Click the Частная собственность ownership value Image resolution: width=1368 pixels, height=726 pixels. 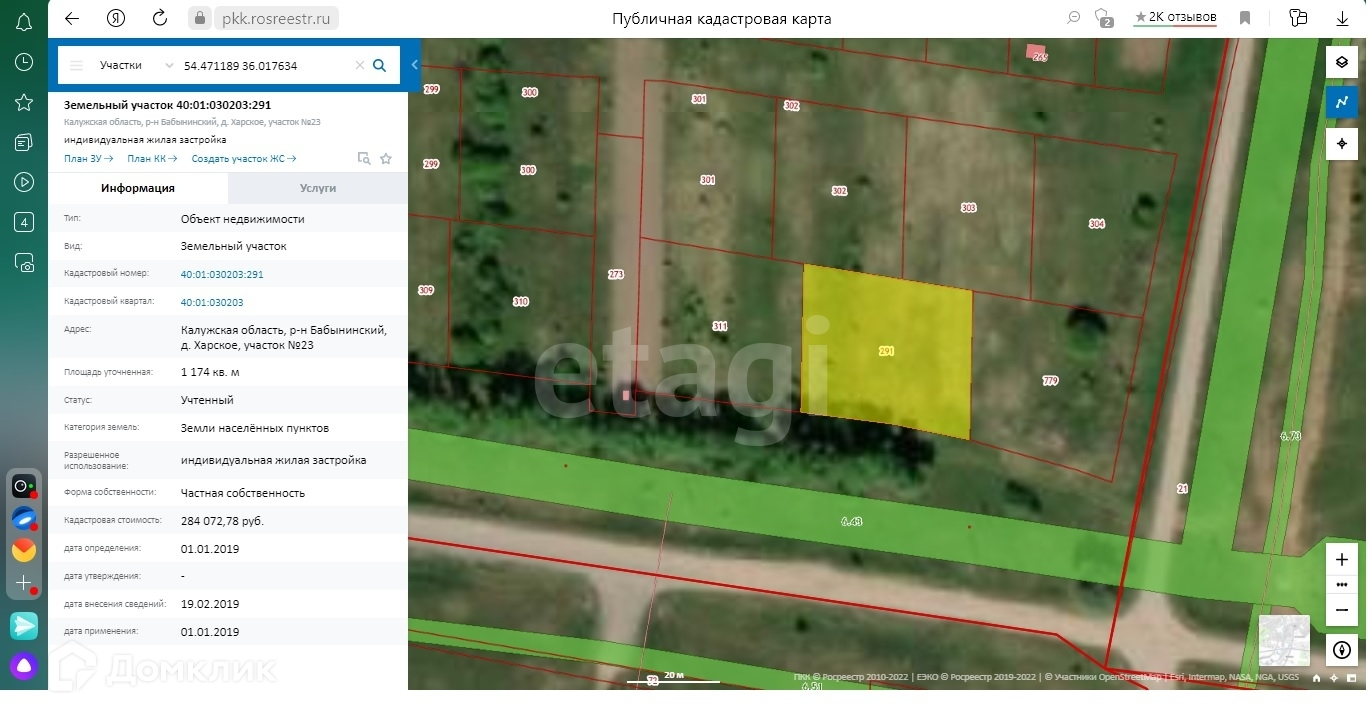[243, 493]
